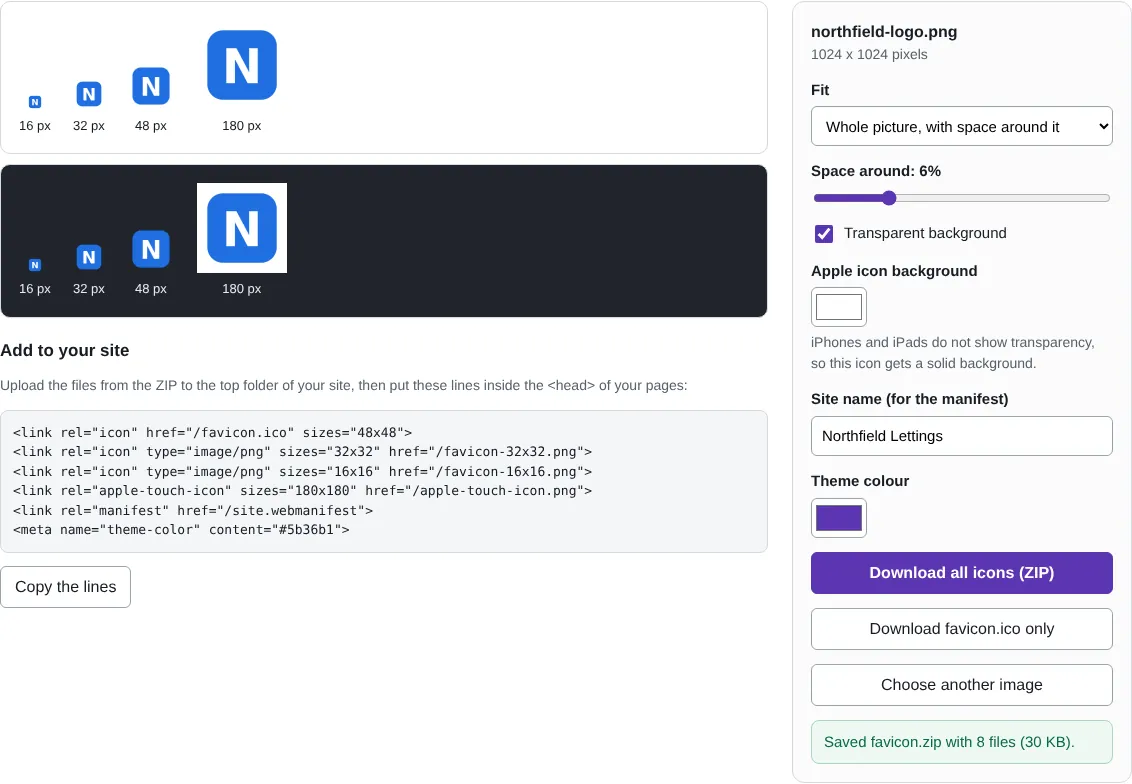Click the theme-color meta tag line
The width and height of the screenshot is (1132, 784).
181,530
